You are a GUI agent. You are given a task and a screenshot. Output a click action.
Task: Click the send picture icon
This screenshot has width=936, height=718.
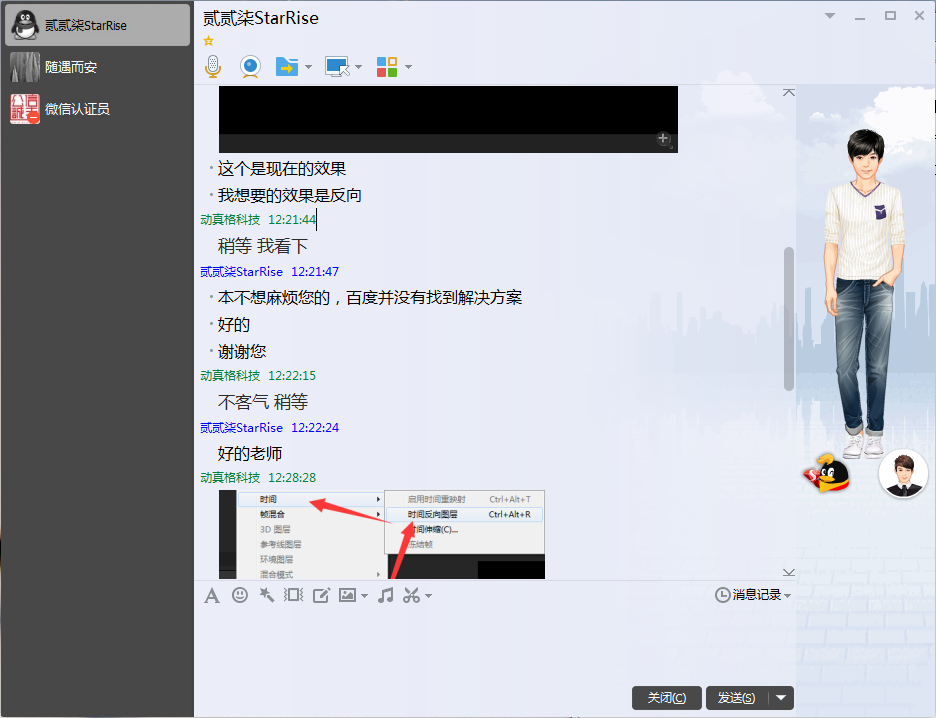click(x=347, y=594)
